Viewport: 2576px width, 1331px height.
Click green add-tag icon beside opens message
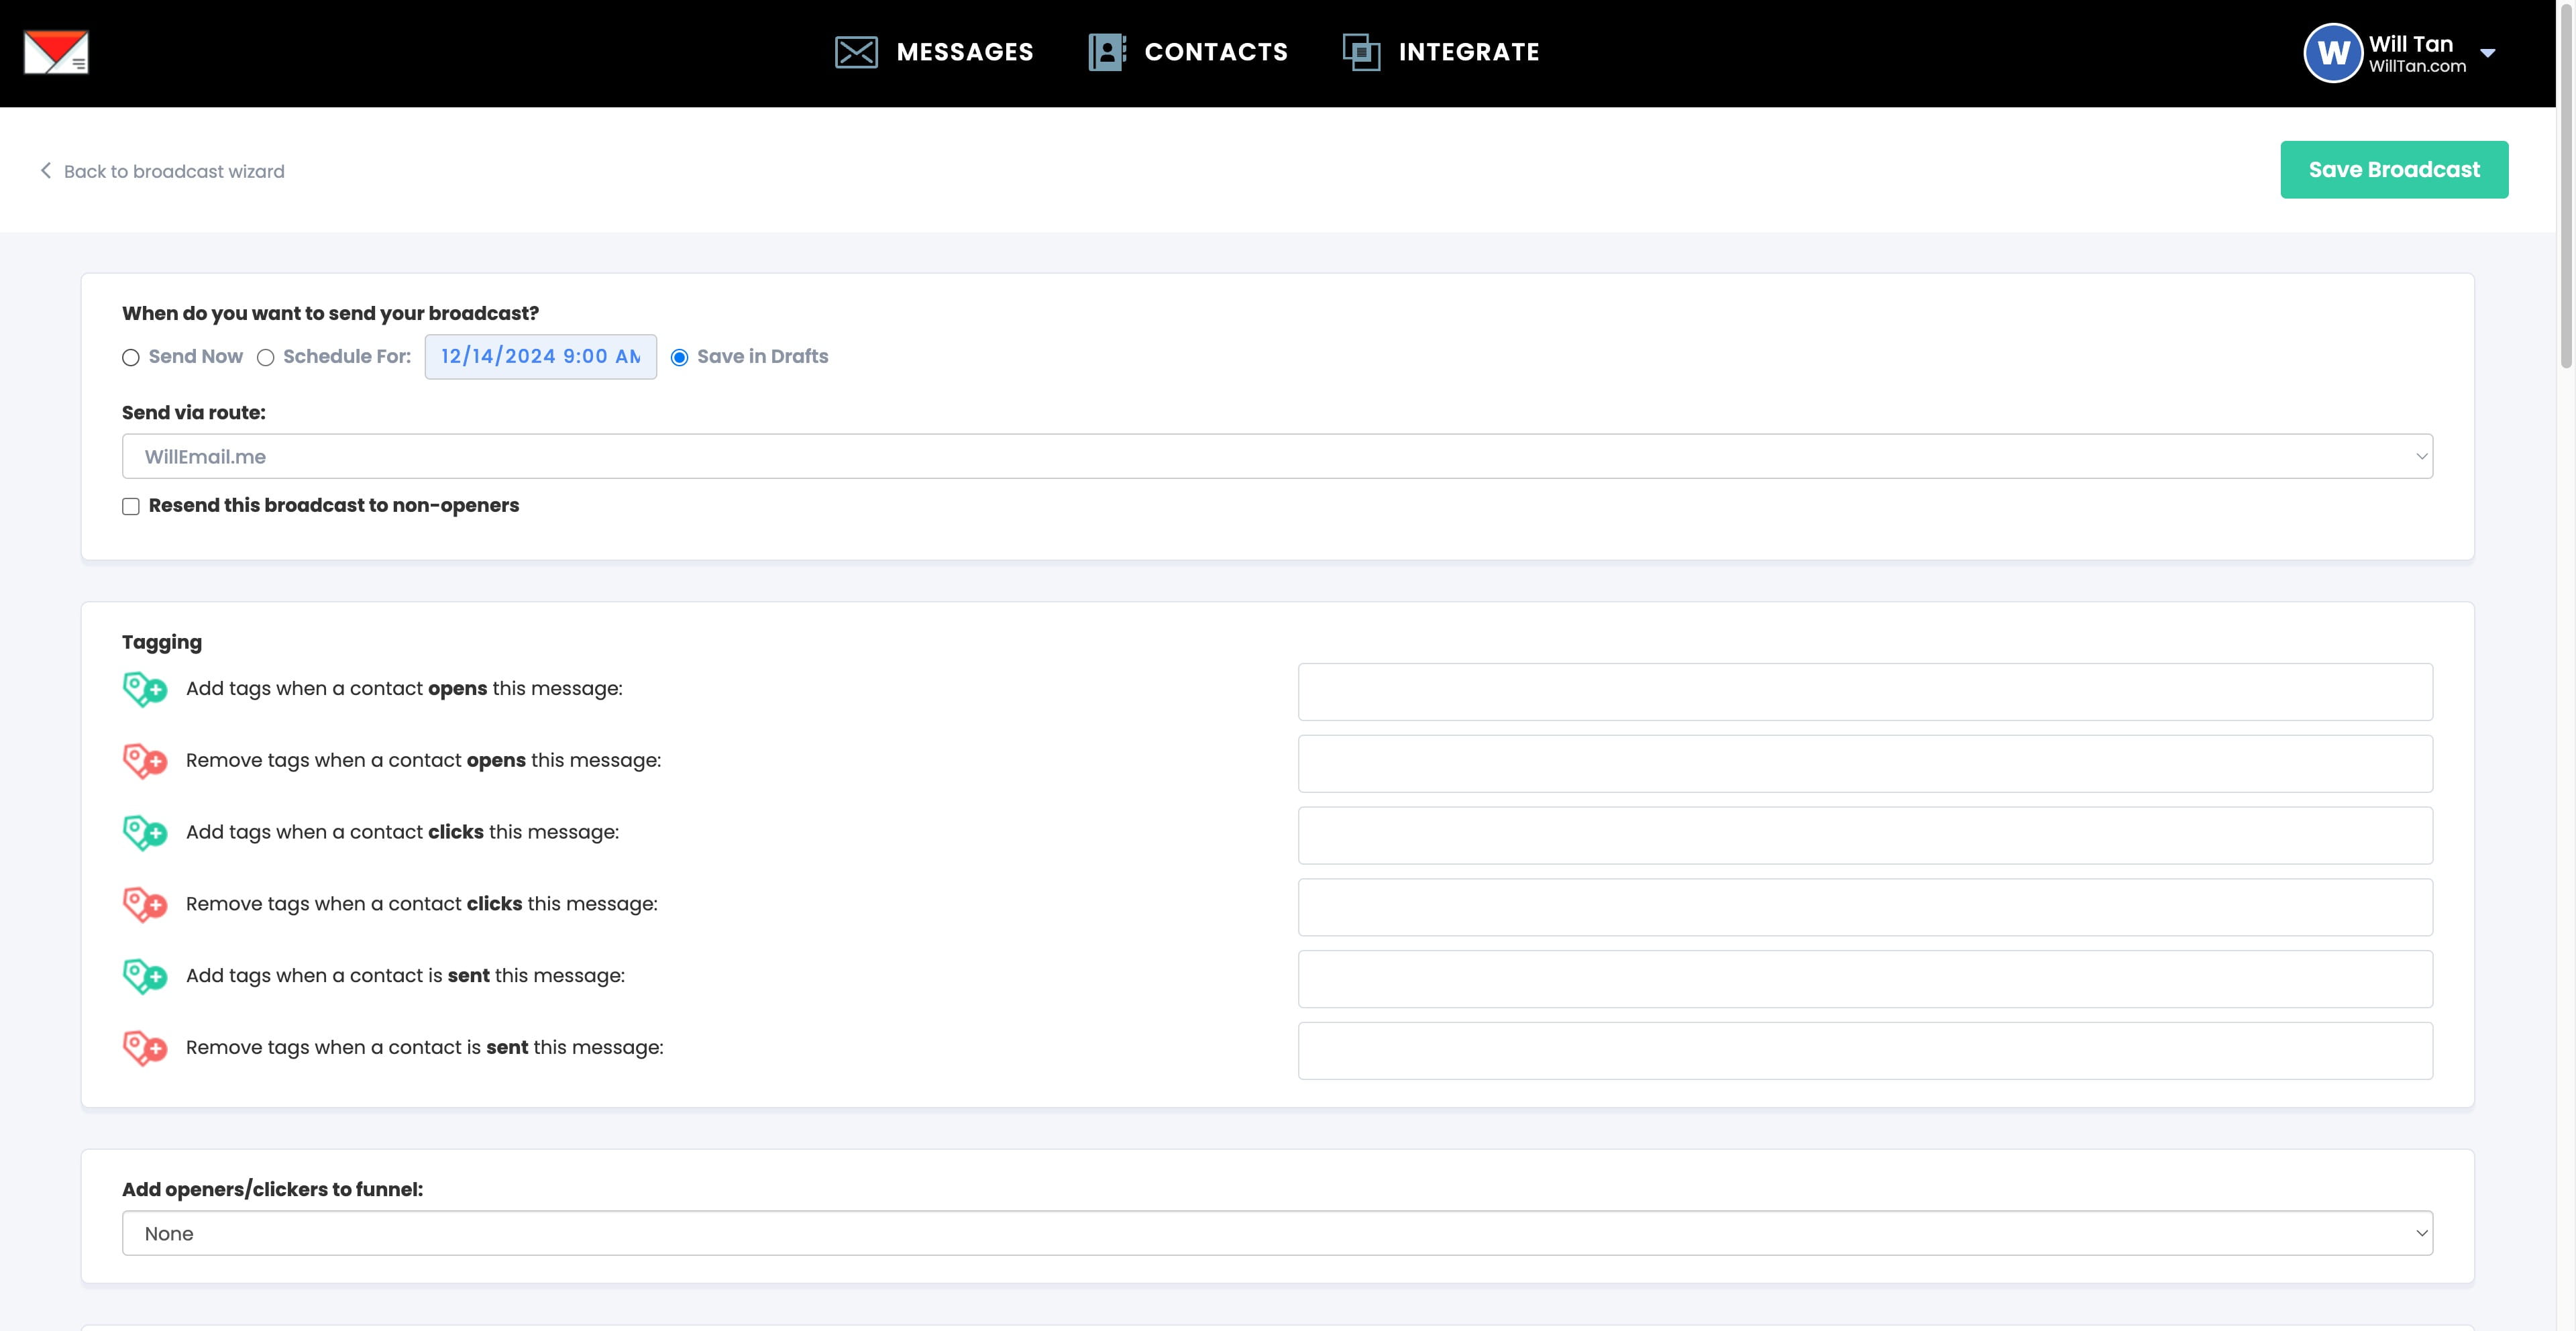[145, 689]
